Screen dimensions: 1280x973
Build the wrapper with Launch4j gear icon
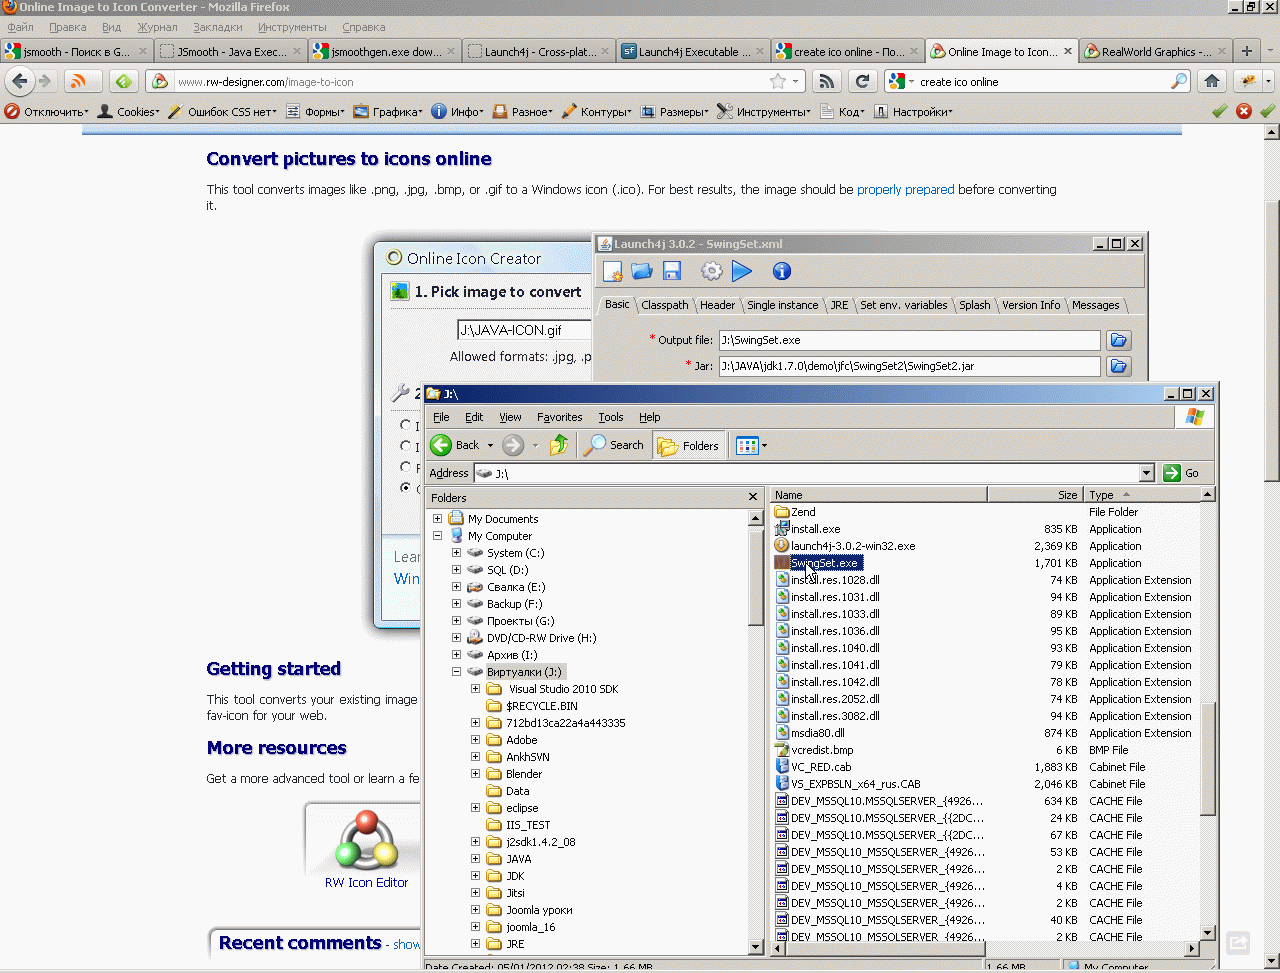tap(711, 271)
